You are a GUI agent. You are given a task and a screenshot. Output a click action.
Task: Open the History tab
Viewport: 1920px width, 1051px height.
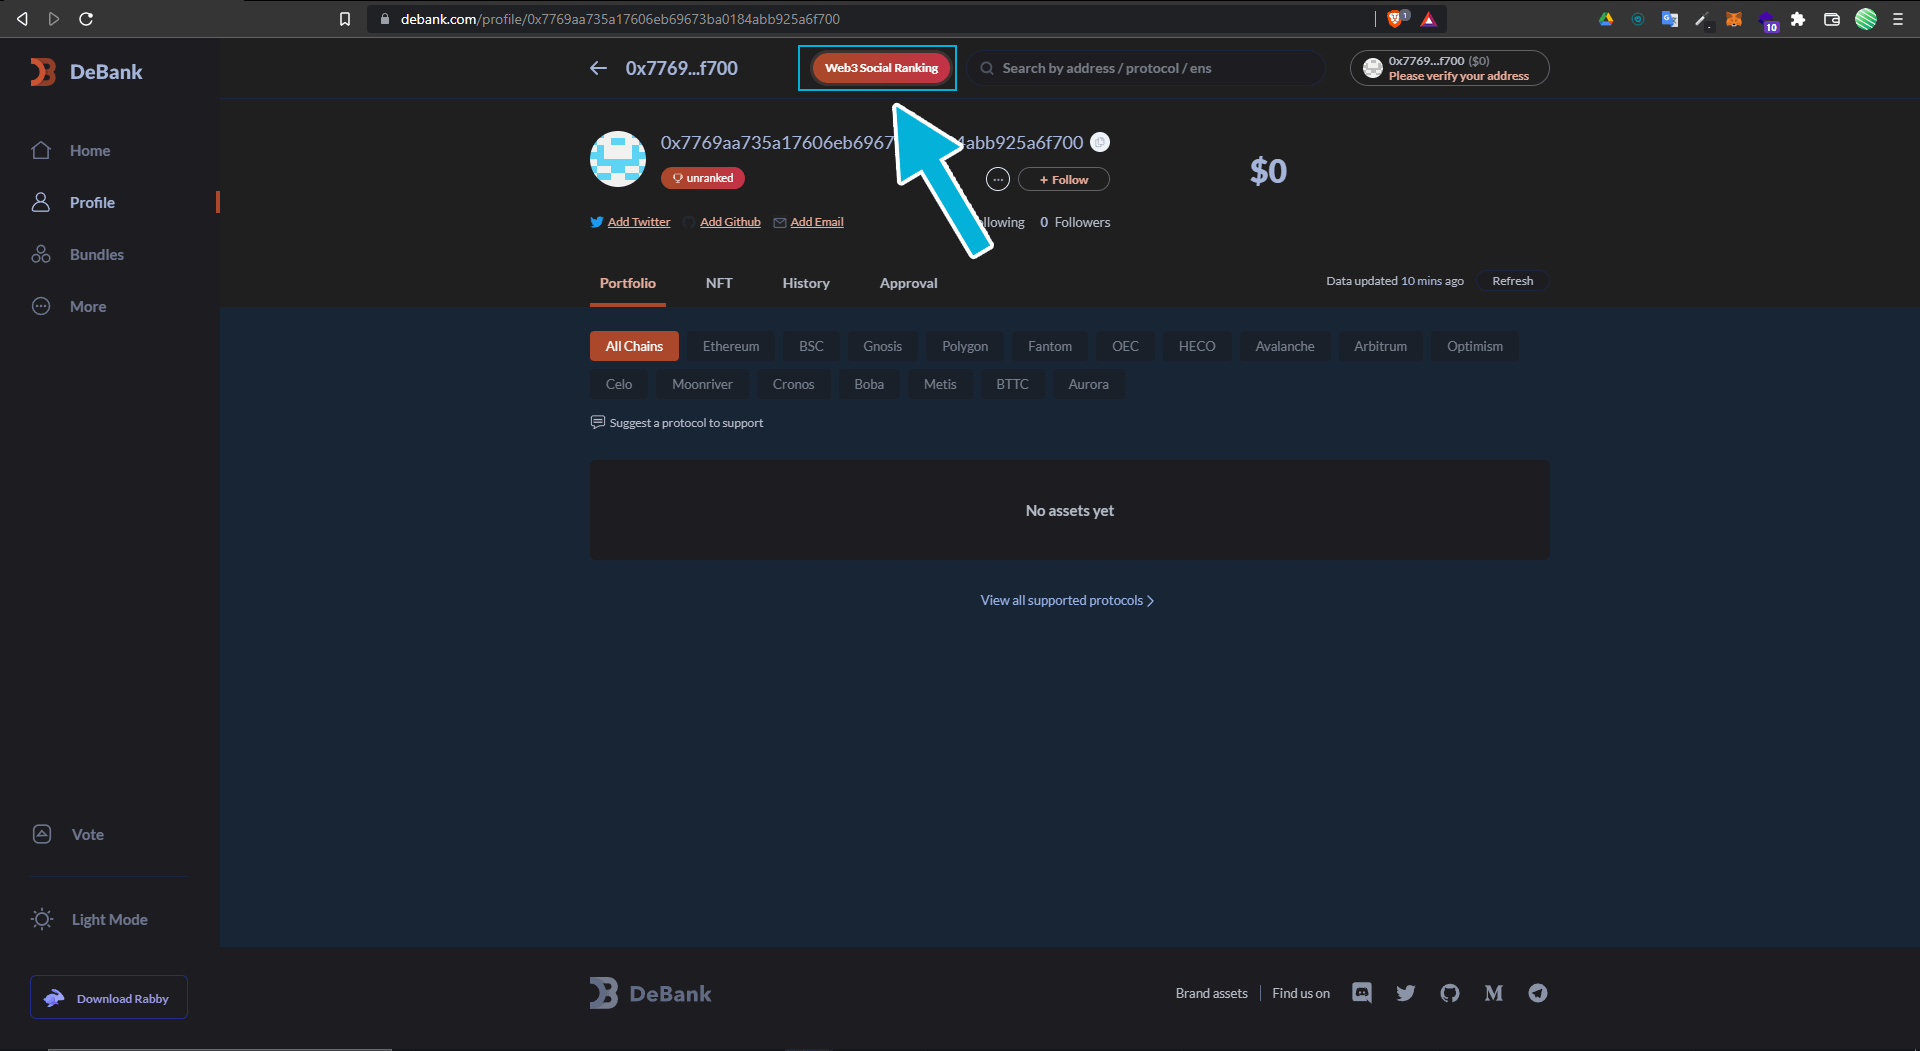(x=805, y=283)
